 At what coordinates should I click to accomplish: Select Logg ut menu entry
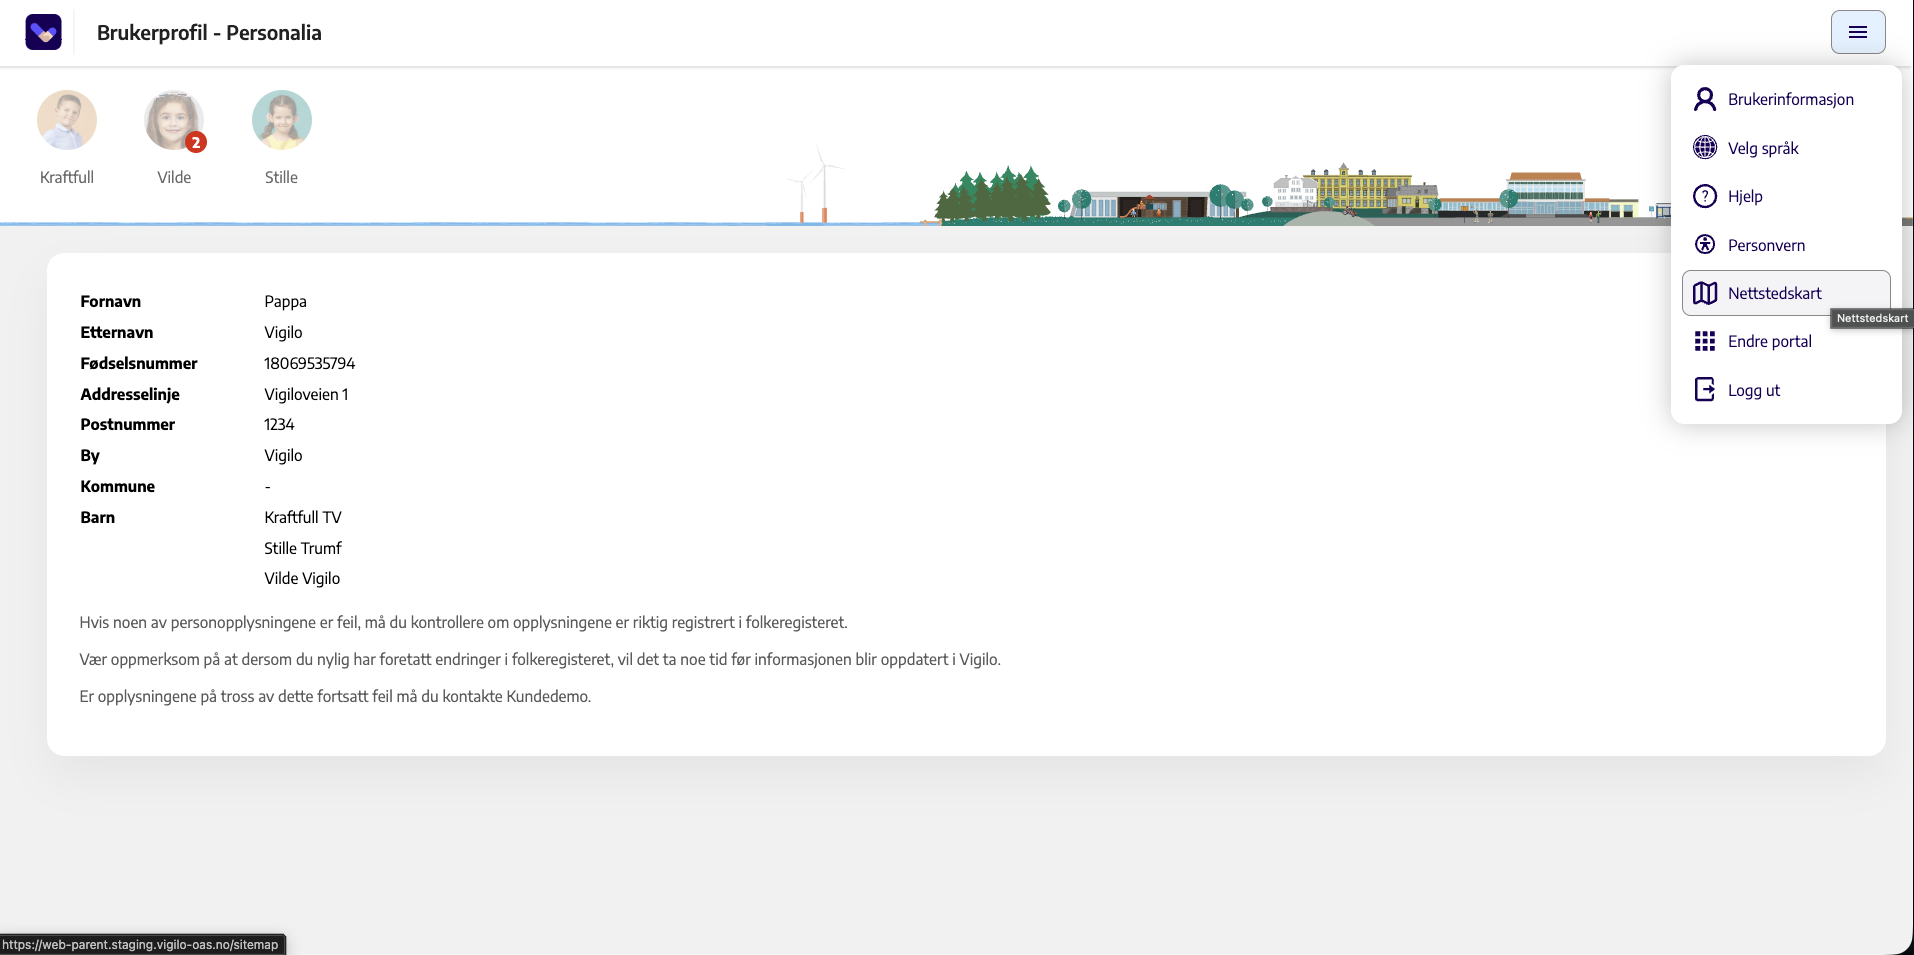click(x=1786, y=390)
